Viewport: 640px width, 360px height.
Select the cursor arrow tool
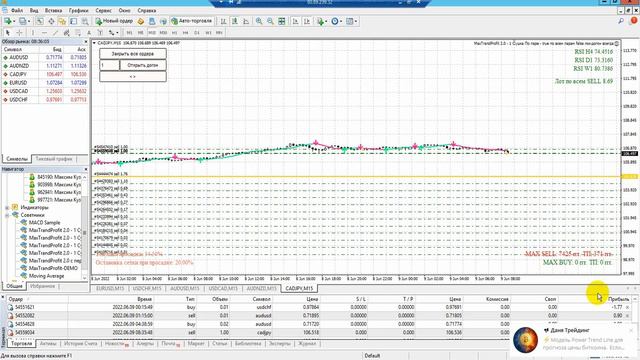tap(7, 33)
